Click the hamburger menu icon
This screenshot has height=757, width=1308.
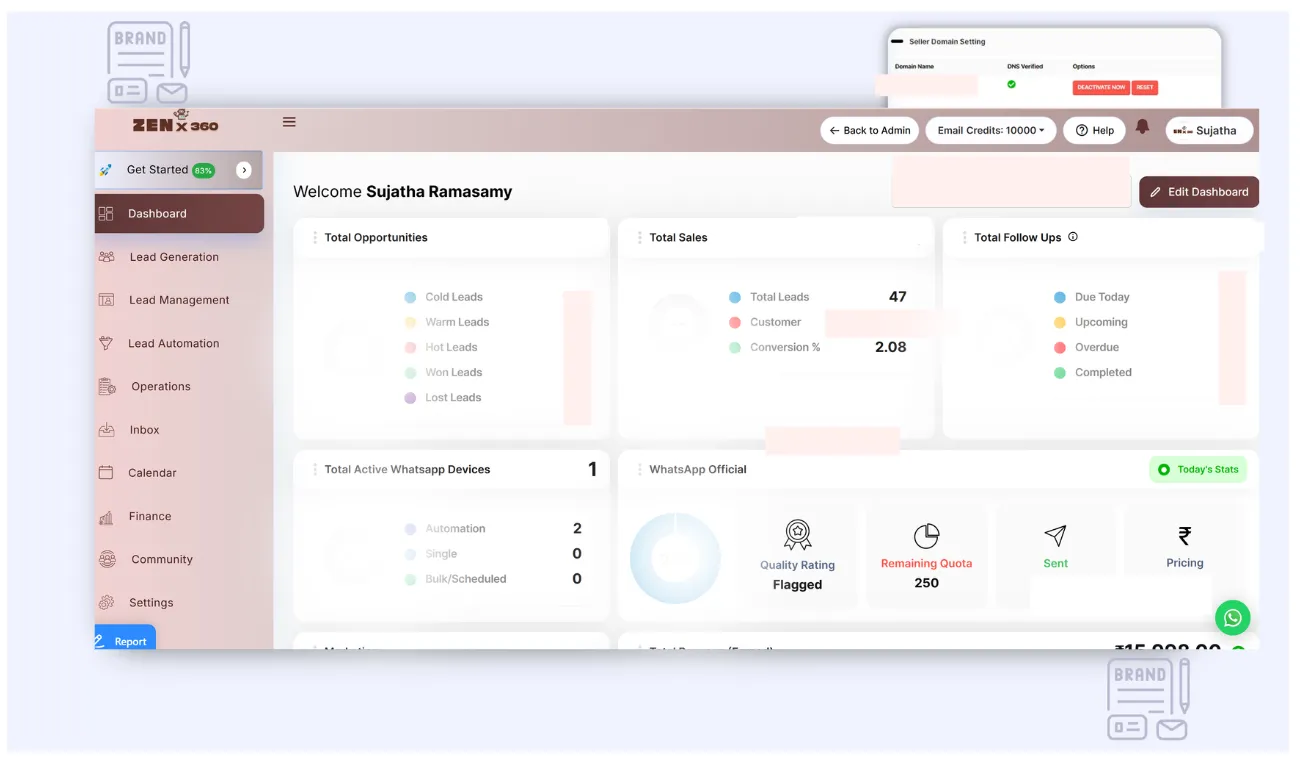(x=289, y=122)
